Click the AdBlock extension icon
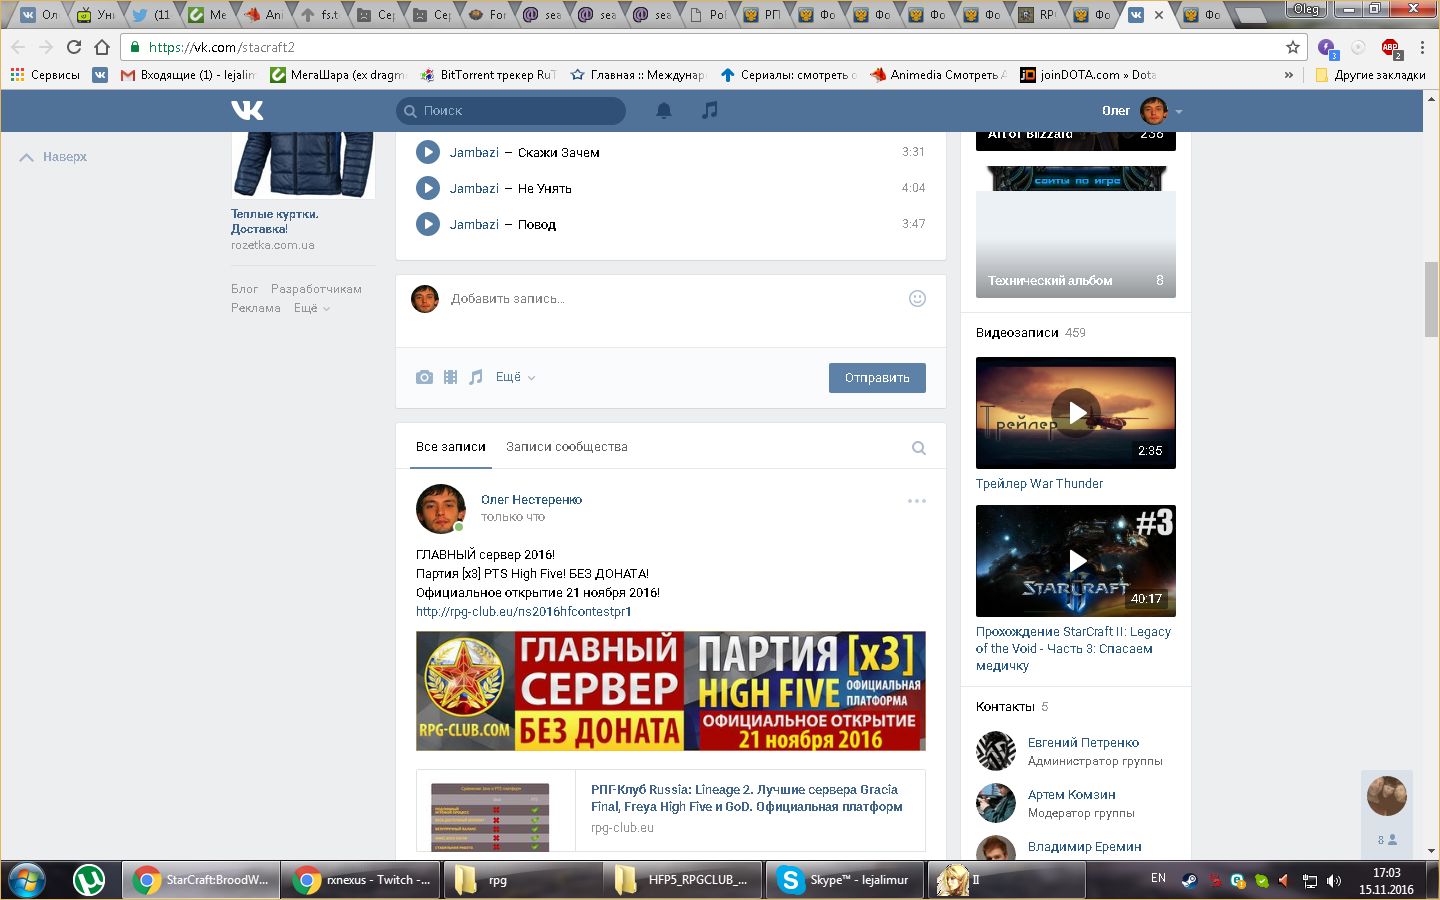 tap(1391, 48)
